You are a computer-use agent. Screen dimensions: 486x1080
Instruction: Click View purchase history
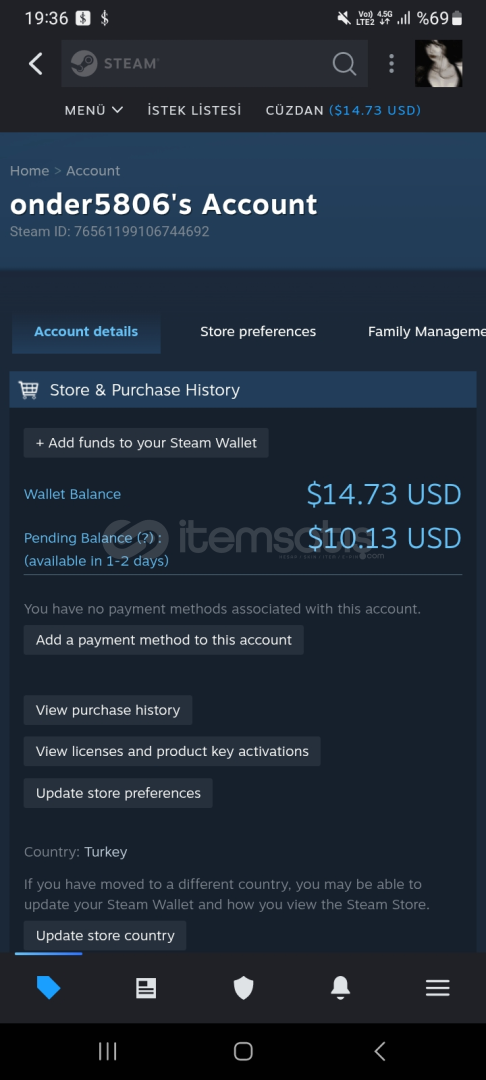(108, 710)
